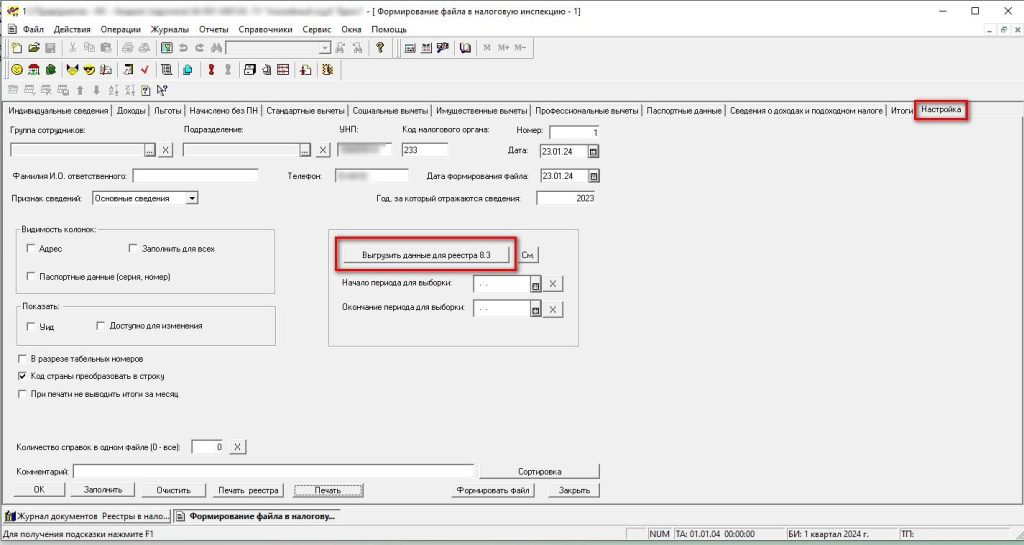Toggle Код страны преобразовать в строку checkbox
The image size is (1024, 545).
click(23, 376)
